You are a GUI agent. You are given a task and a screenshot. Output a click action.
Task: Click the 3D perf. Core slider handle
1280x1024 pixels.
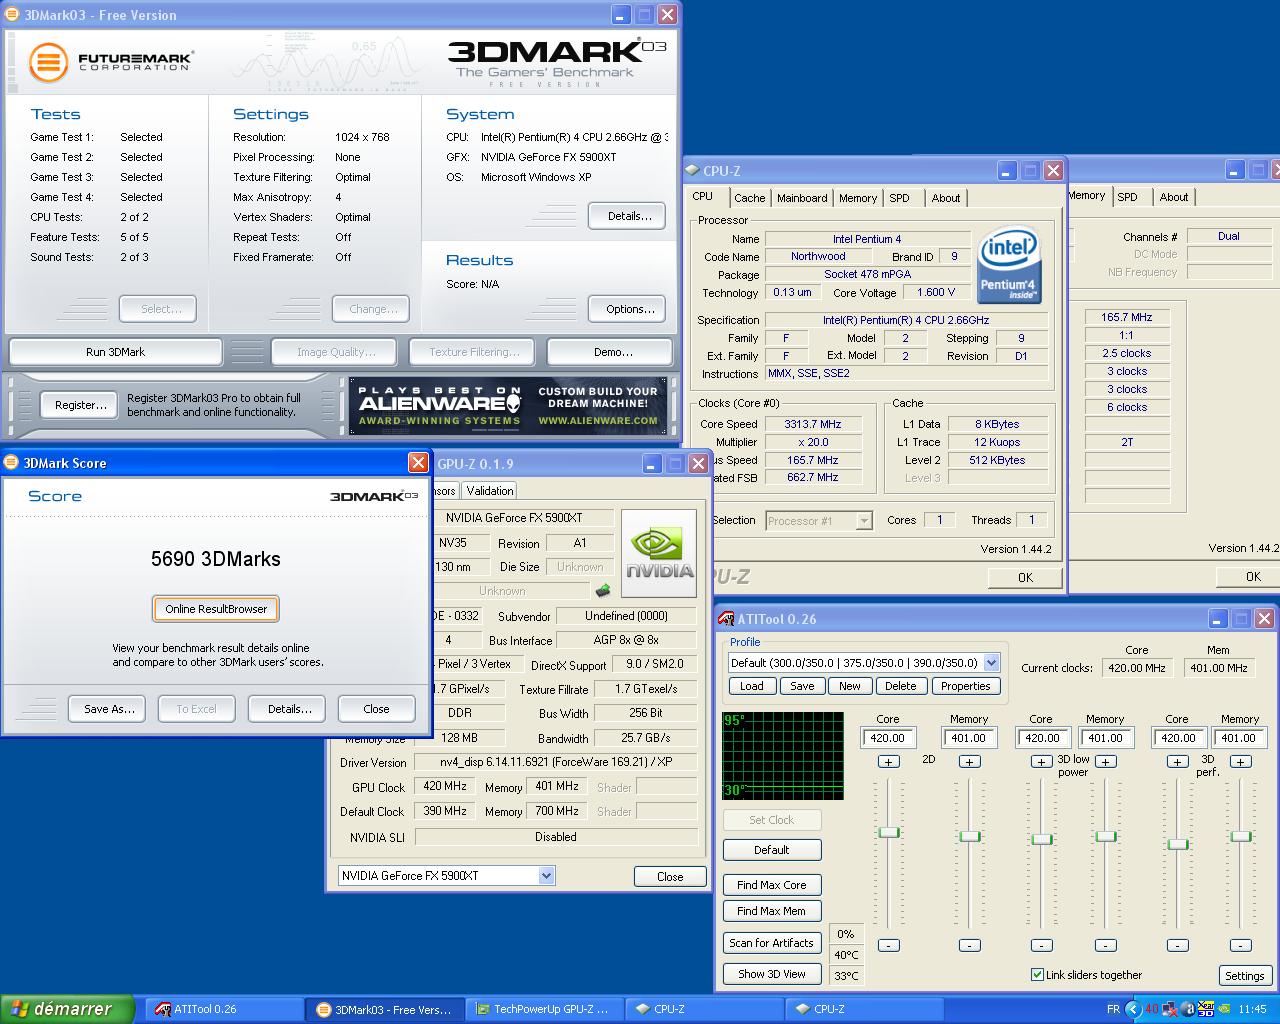pos(1178,844)
